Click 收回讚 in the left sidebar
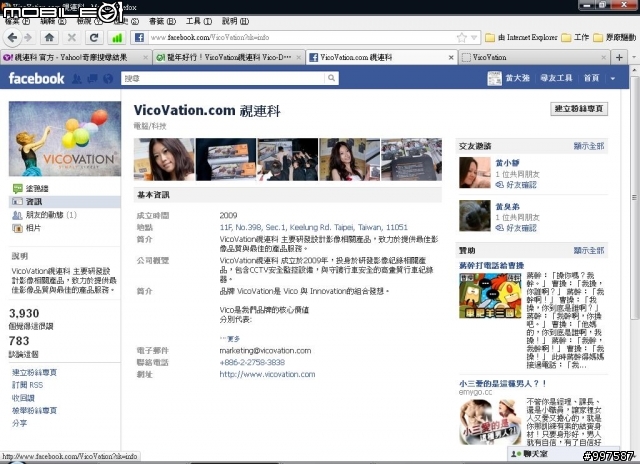Viewport: 640px width, 464px height. (23, 397)
